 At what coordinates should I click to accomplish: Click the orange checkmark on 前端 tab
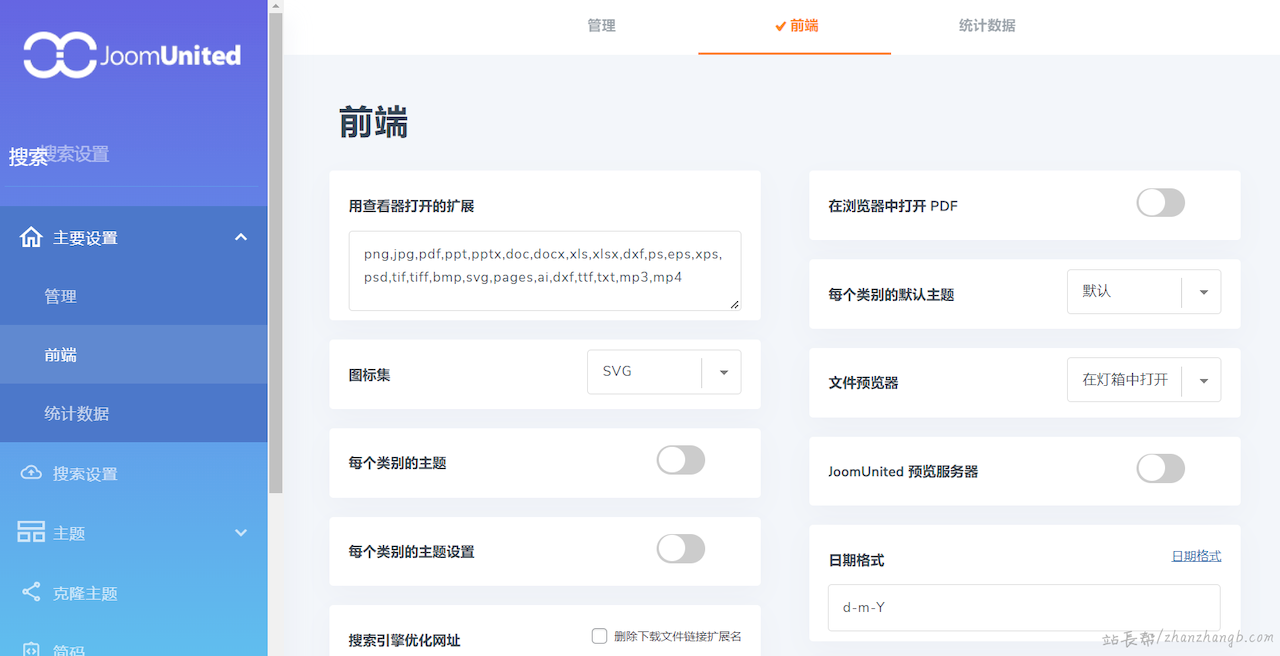(x=780, y=26)
